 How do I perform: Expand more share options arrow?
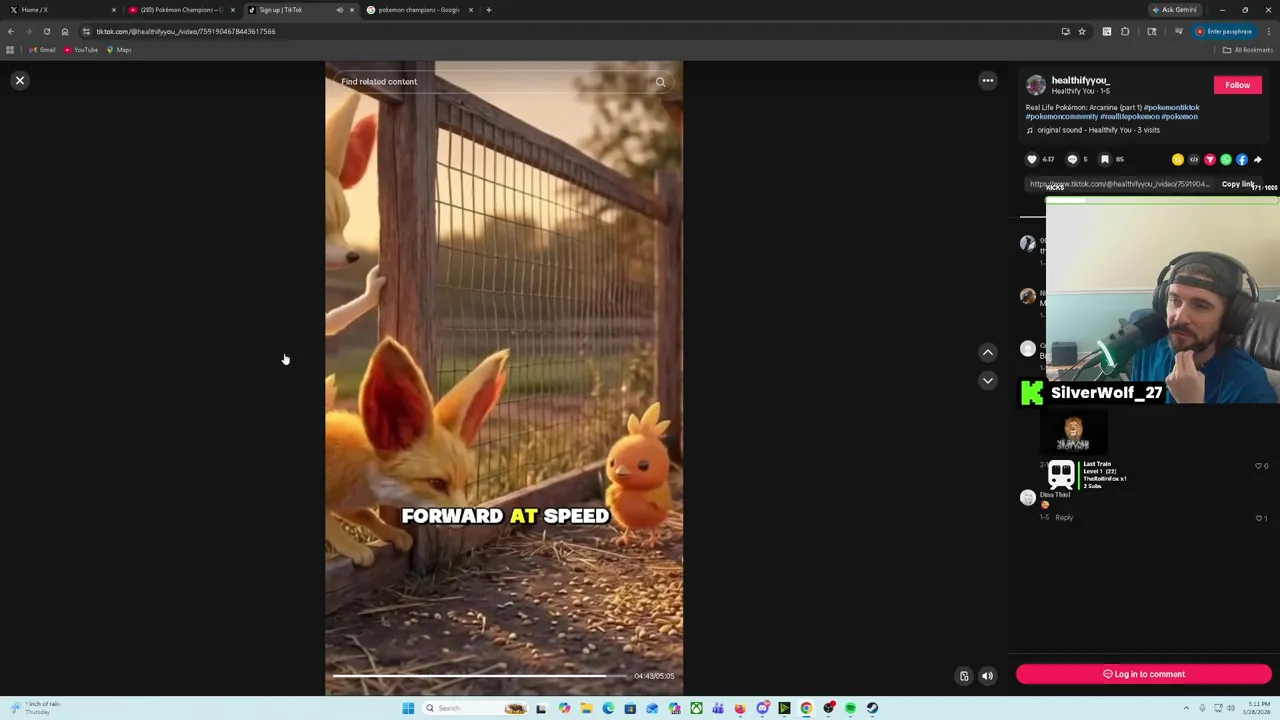[1258, 159]
